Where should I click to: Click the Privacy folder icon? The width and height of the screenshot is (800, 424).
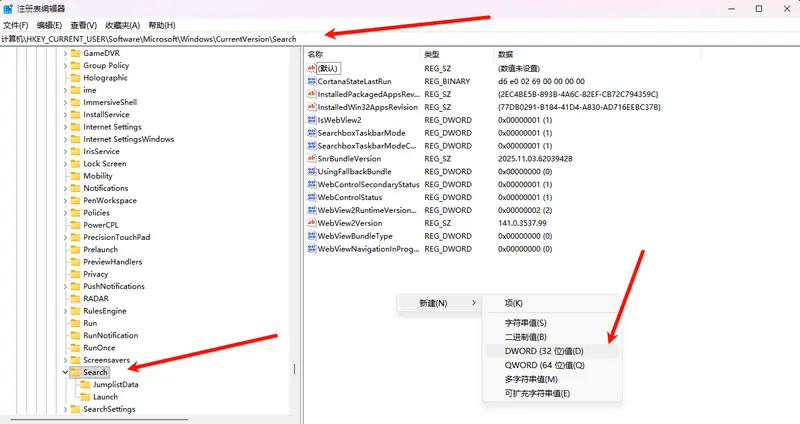pos(76,274)
